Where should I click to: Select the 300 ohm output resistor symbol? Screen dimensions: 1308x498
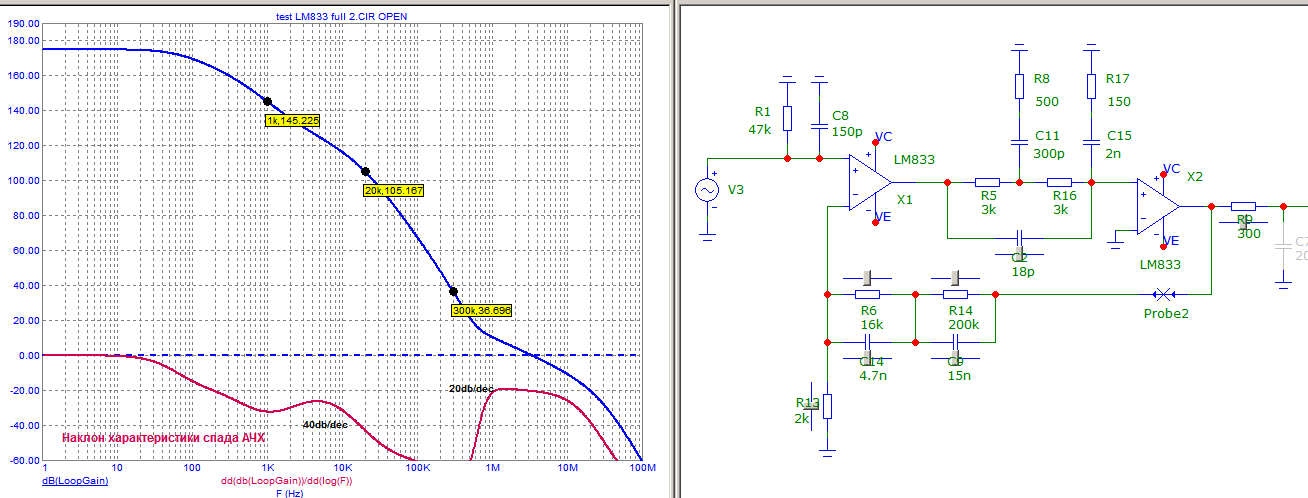tap(1245, 207)
